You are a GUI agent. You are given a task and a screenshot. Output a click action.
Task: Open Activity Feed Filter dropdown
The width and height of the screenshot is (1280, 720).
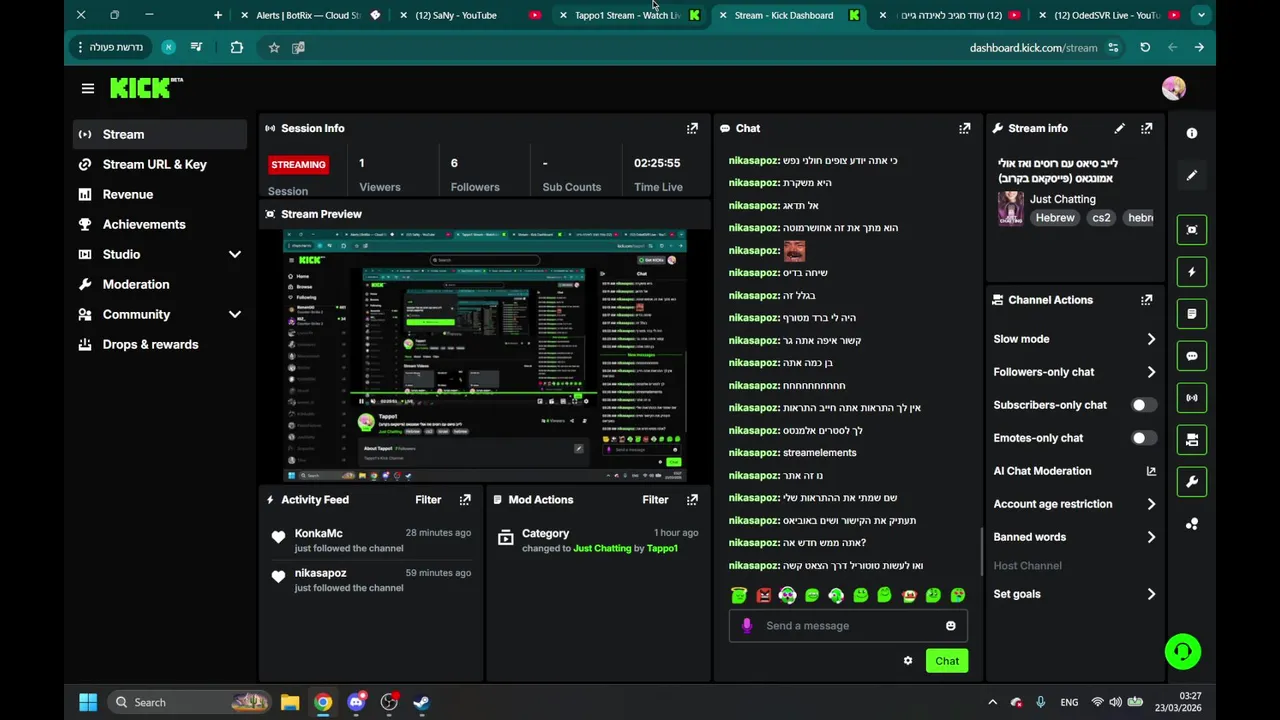428,500
